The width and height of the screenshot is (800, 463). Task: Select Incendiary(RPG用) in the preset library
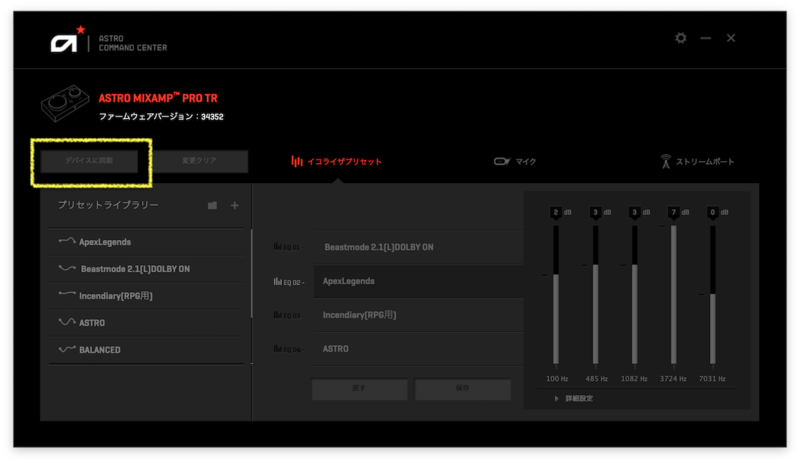[x=146, y=296]
